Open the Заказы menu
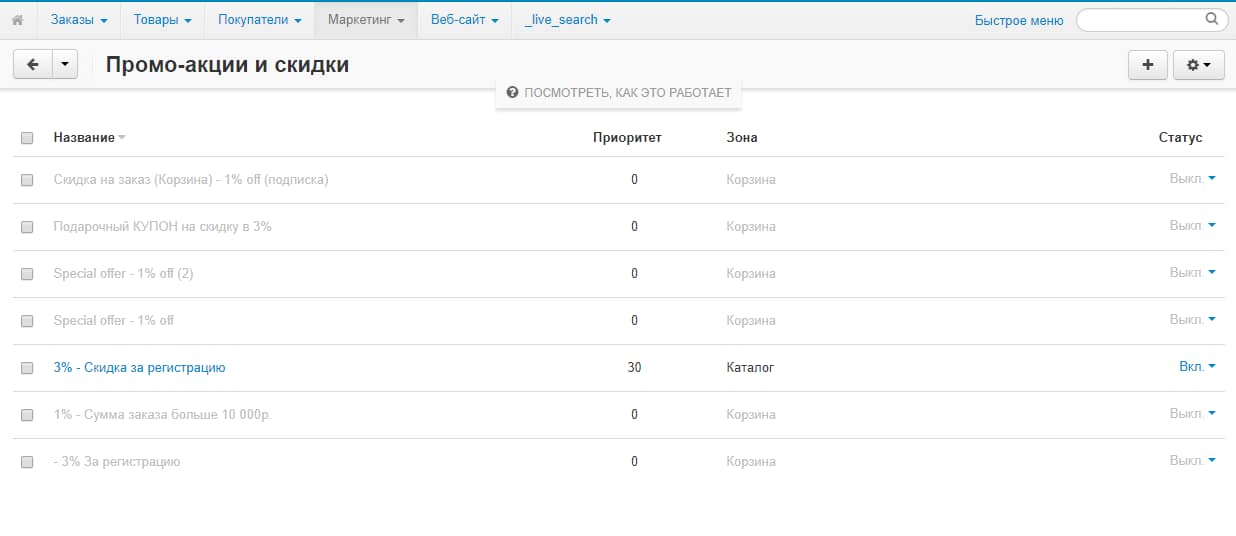Screen dimensions: 1236x536 (79, 20)
